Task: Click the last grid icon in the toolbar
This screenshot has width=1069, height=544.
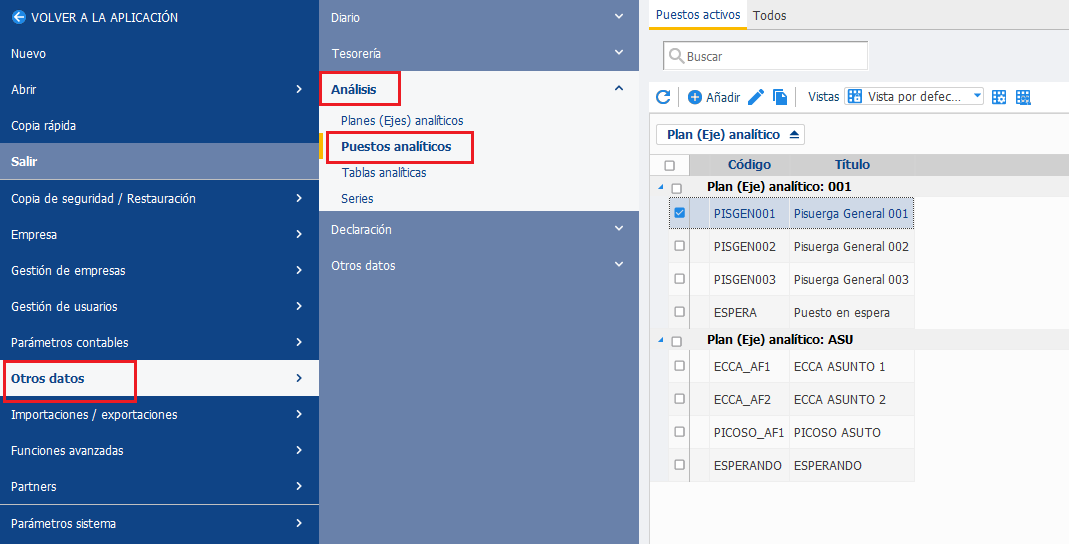Action: pyautogui.click(x=1023, y=97)
